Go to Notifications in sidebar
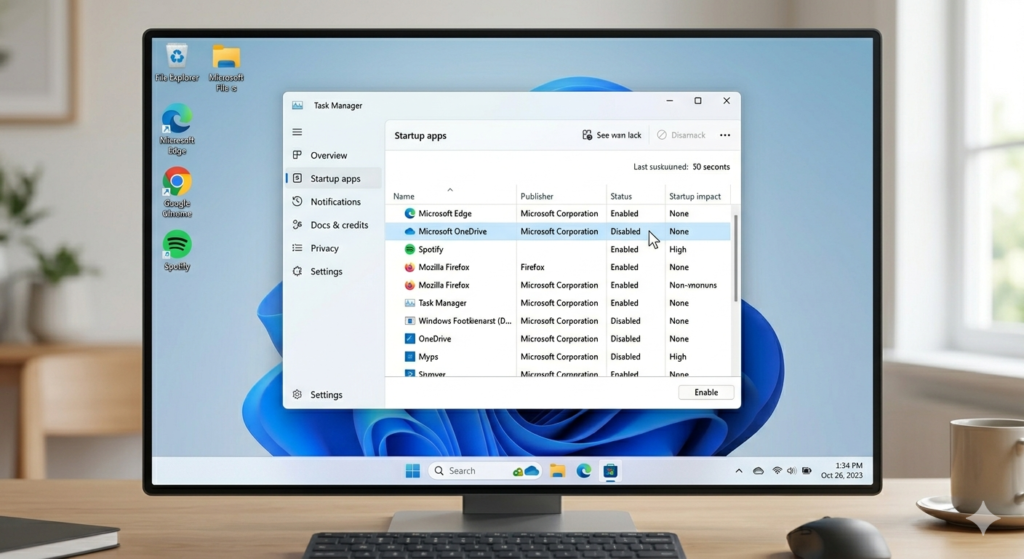 (x=334, y=202)
